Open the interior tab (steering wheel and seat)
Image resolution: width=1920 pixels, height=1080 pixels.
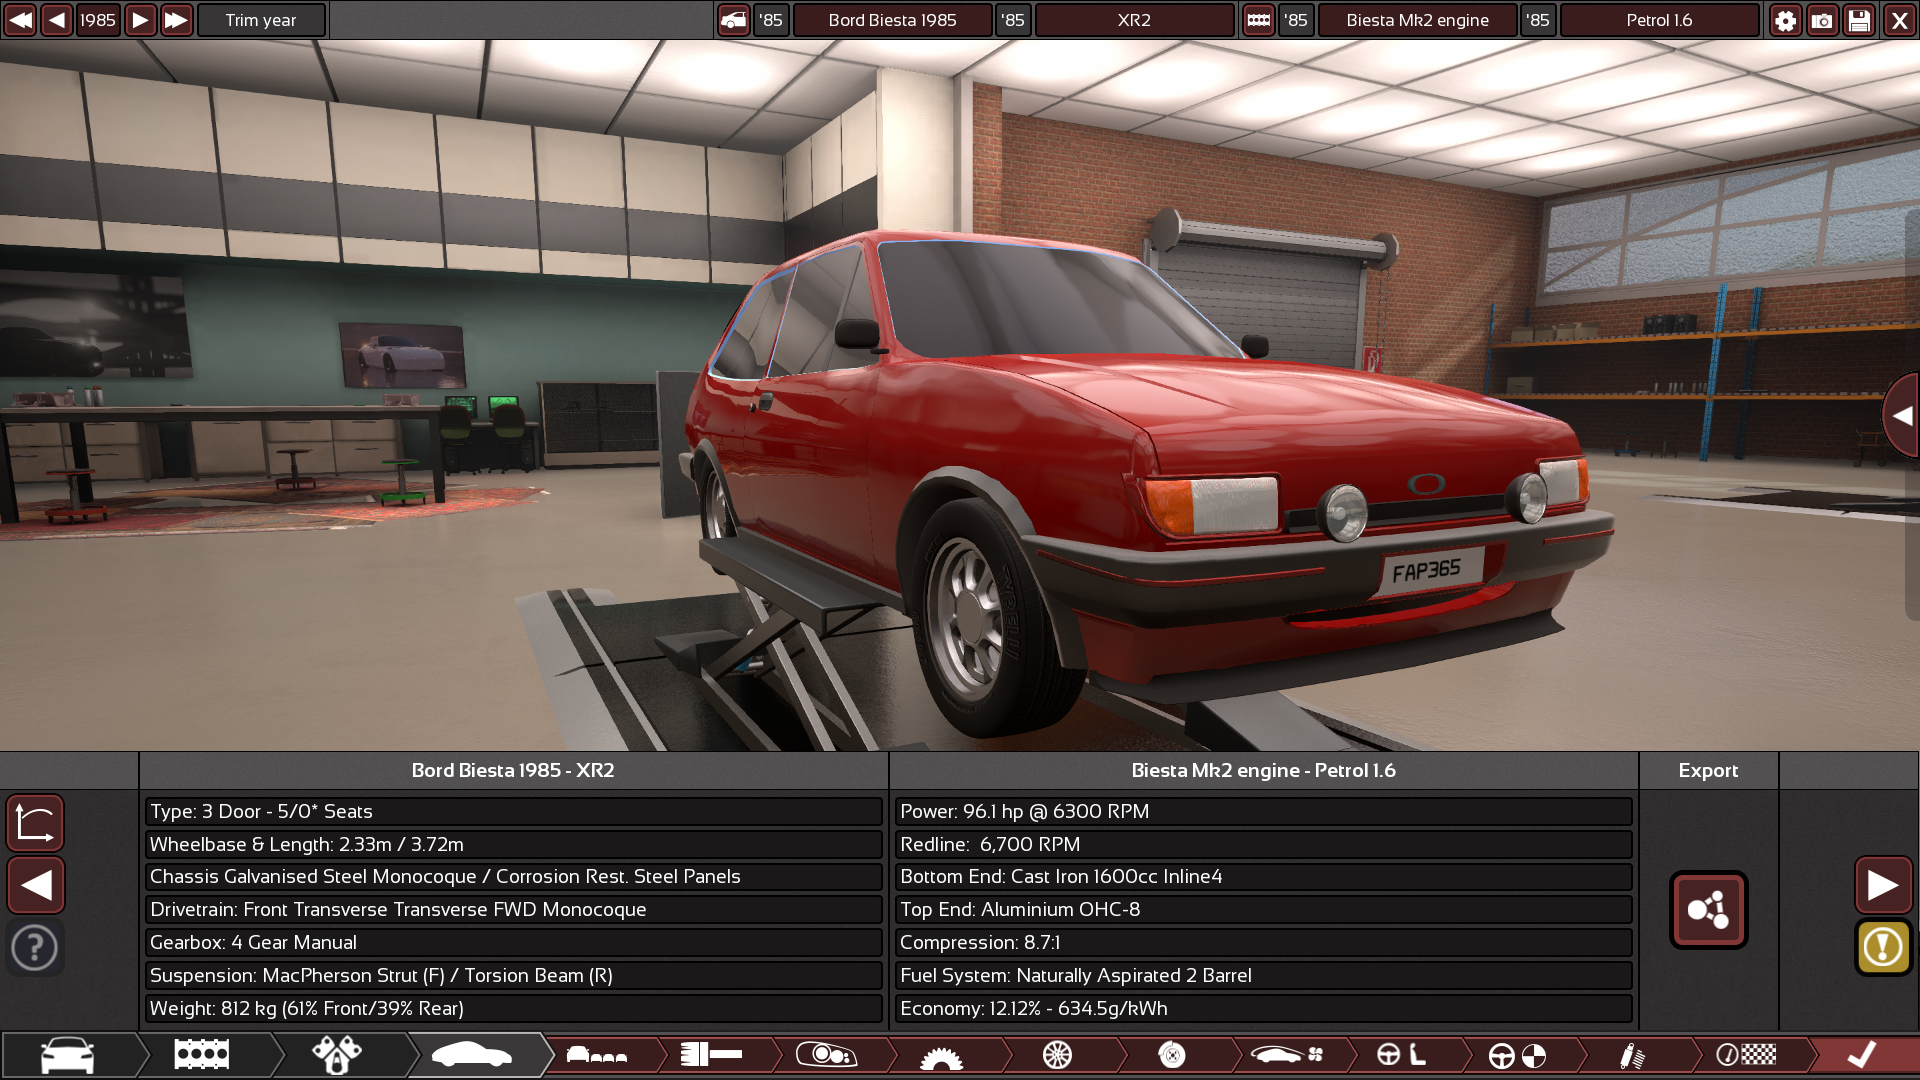1402,1055
